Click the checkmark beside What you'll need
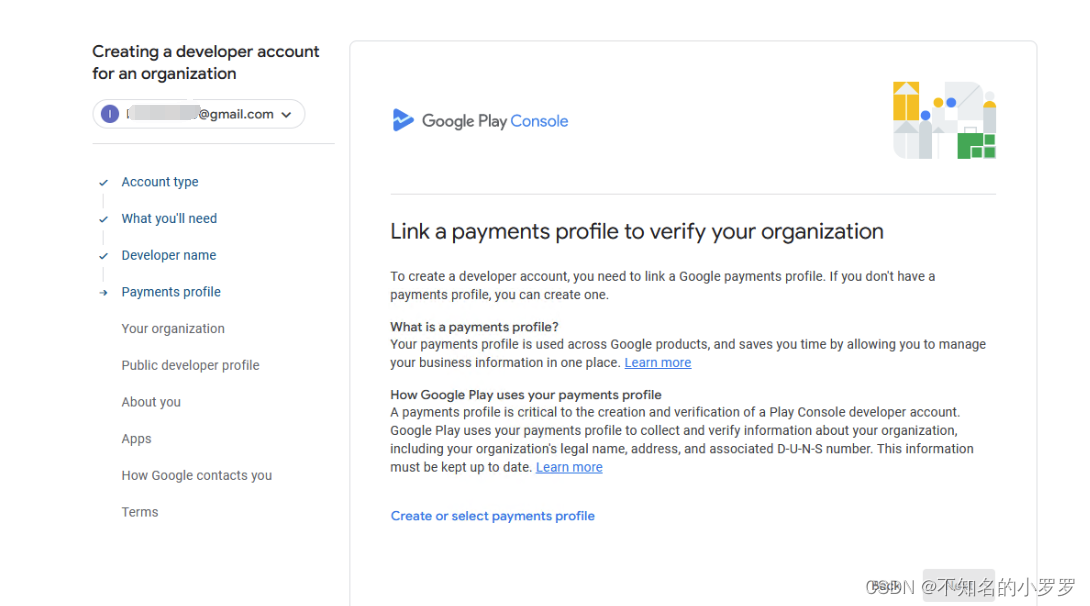This screenshot has height=606, width=1090. click(x=104, y=220)
